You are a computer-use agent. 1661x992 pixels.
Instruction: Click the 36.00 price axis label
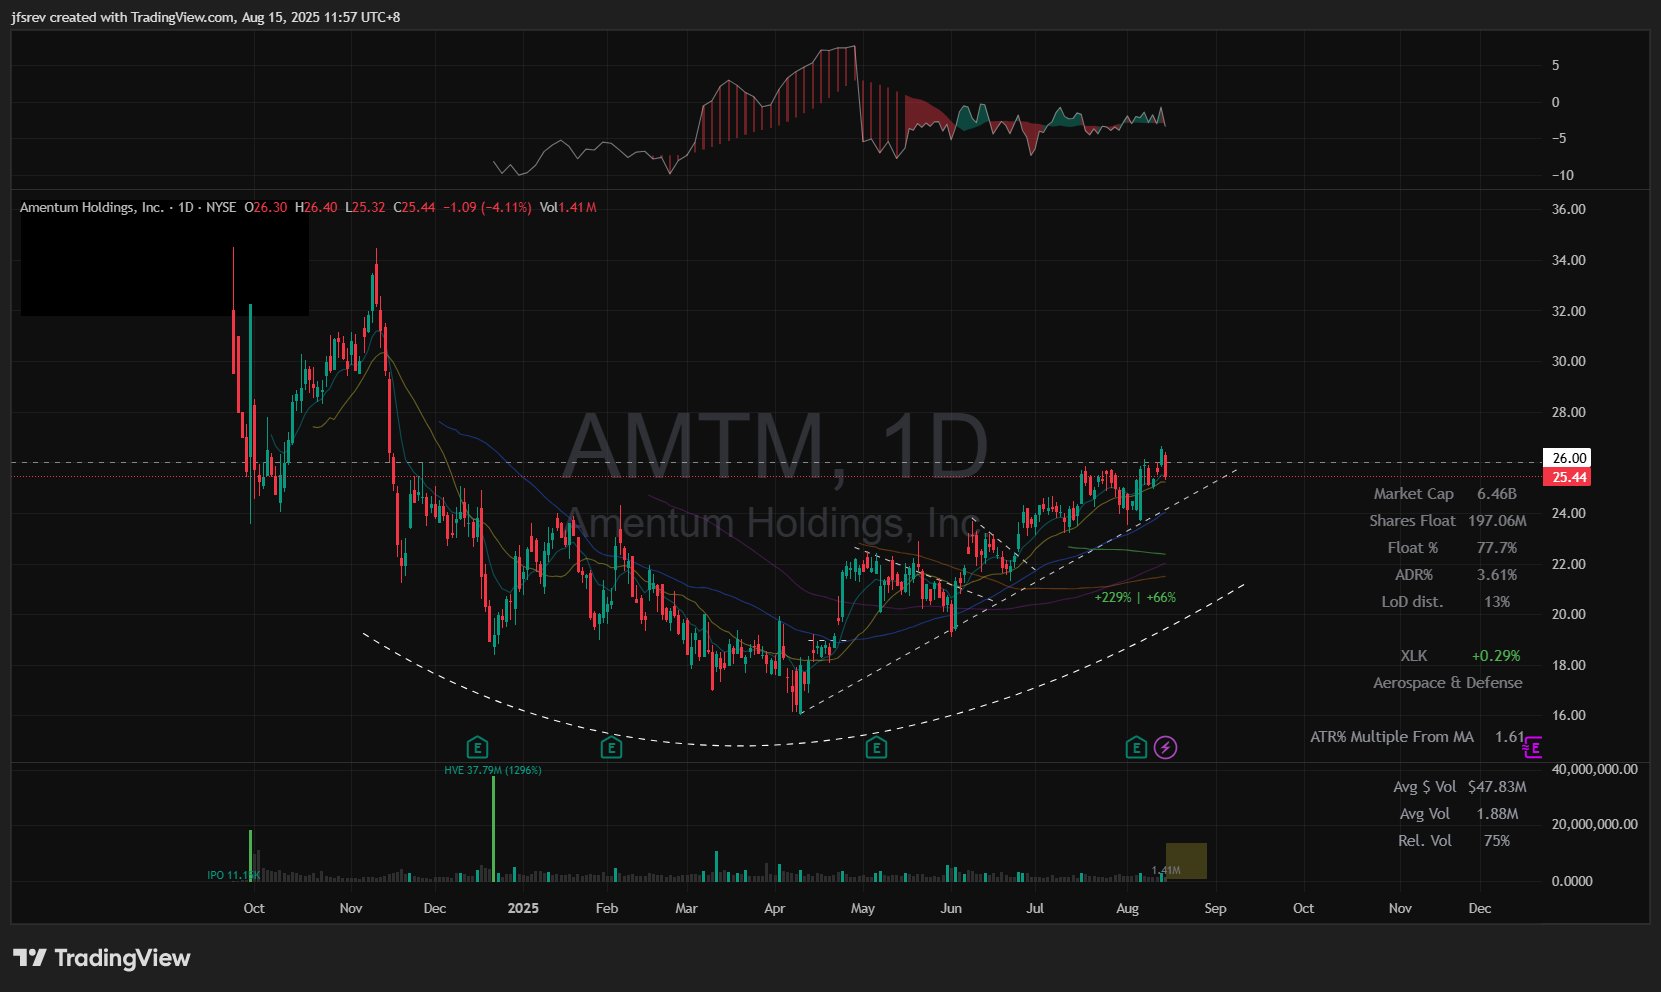tap(1568, 209)
